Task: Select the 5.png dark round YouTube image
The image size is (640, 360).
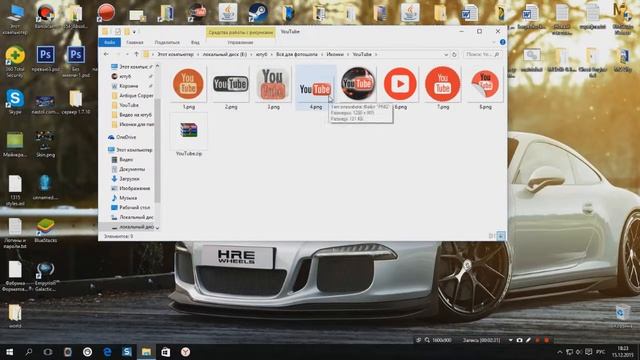Action: pyautogui.click(x=358, y=84)
